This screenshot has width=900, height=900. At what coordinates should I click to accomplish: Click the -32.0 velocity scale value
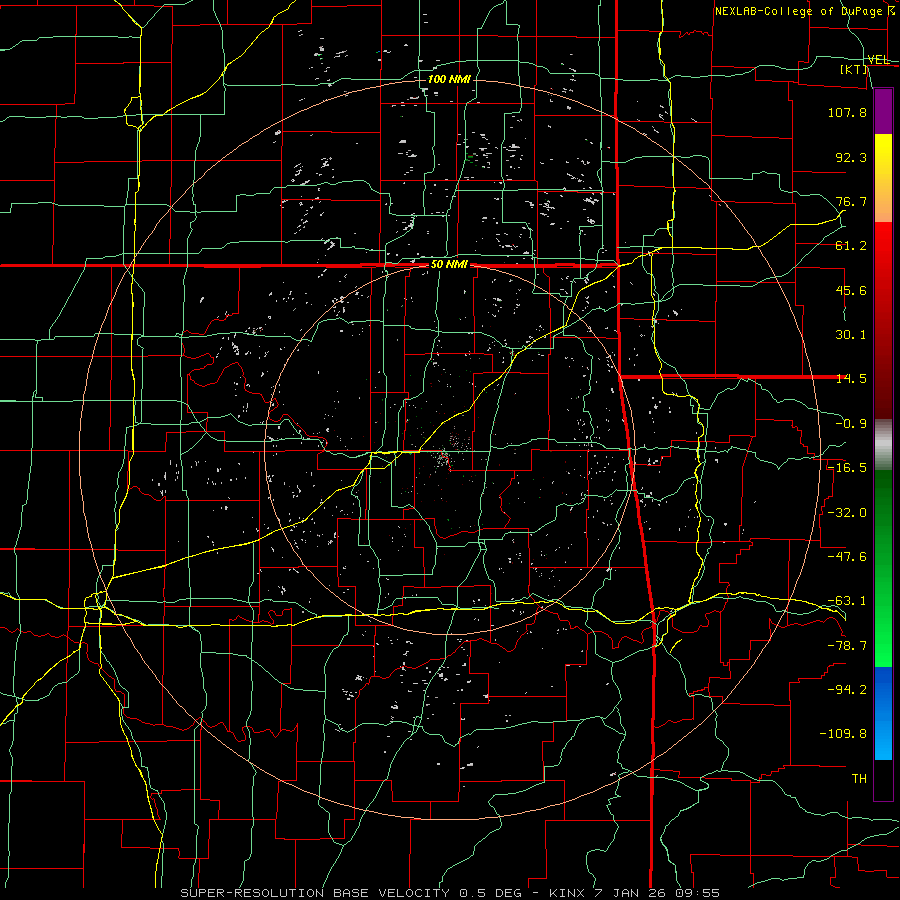click(847, 512)
